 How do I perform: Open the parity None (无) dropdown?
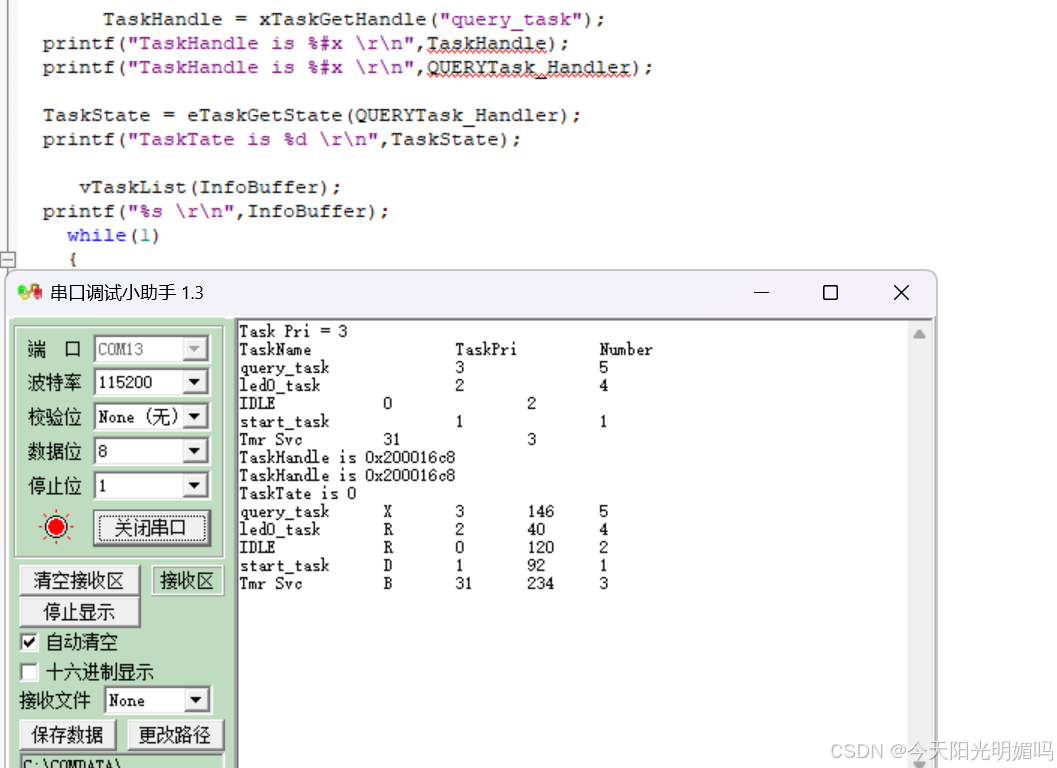(x=194, y=417)
